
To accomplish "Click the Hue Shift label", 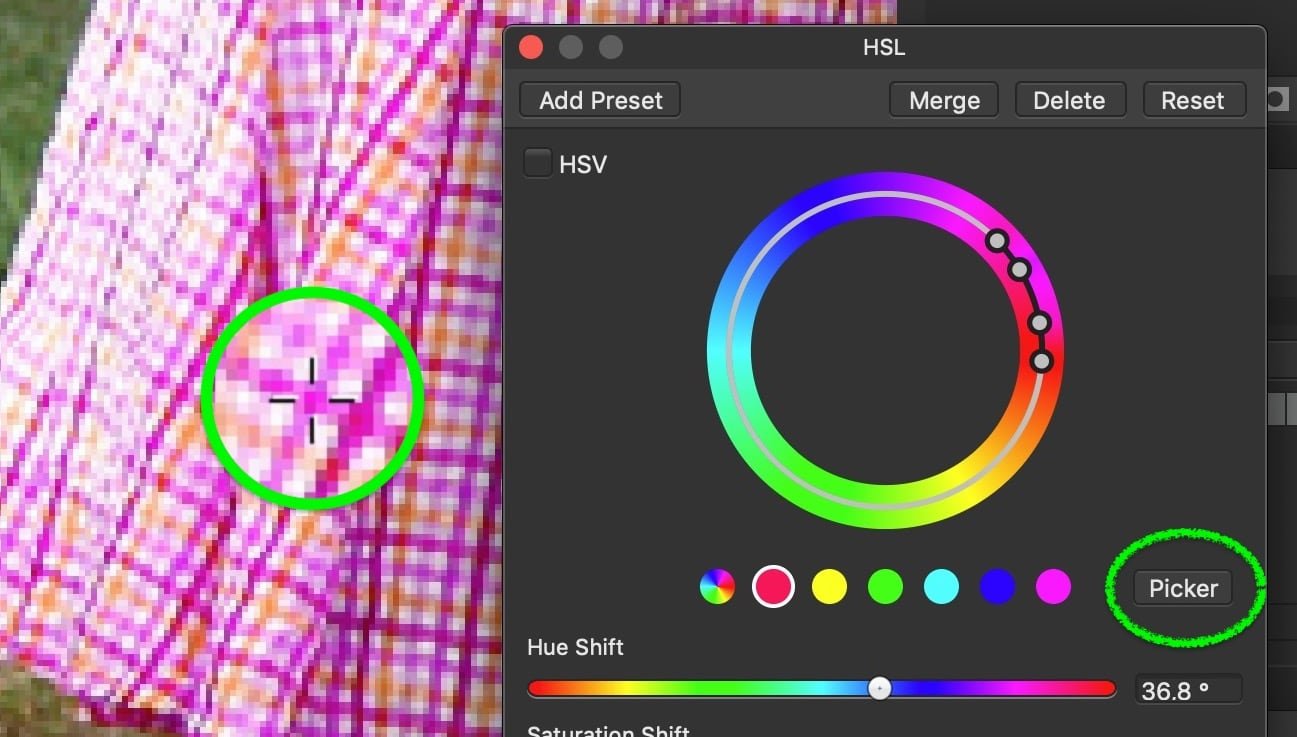I will (x=575, y=647).
